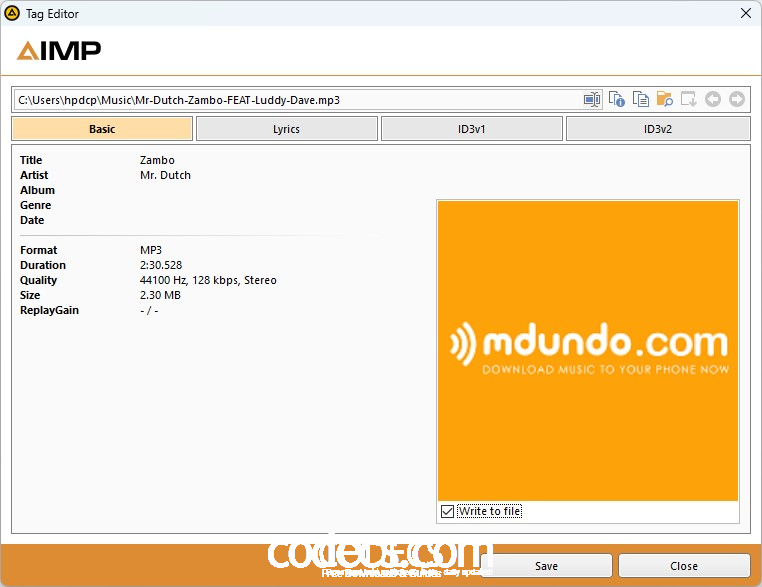Click the mdundo.com album art image
Image resolution: width=762 pixels, height=587 pixels.
[x=588, y=351]
